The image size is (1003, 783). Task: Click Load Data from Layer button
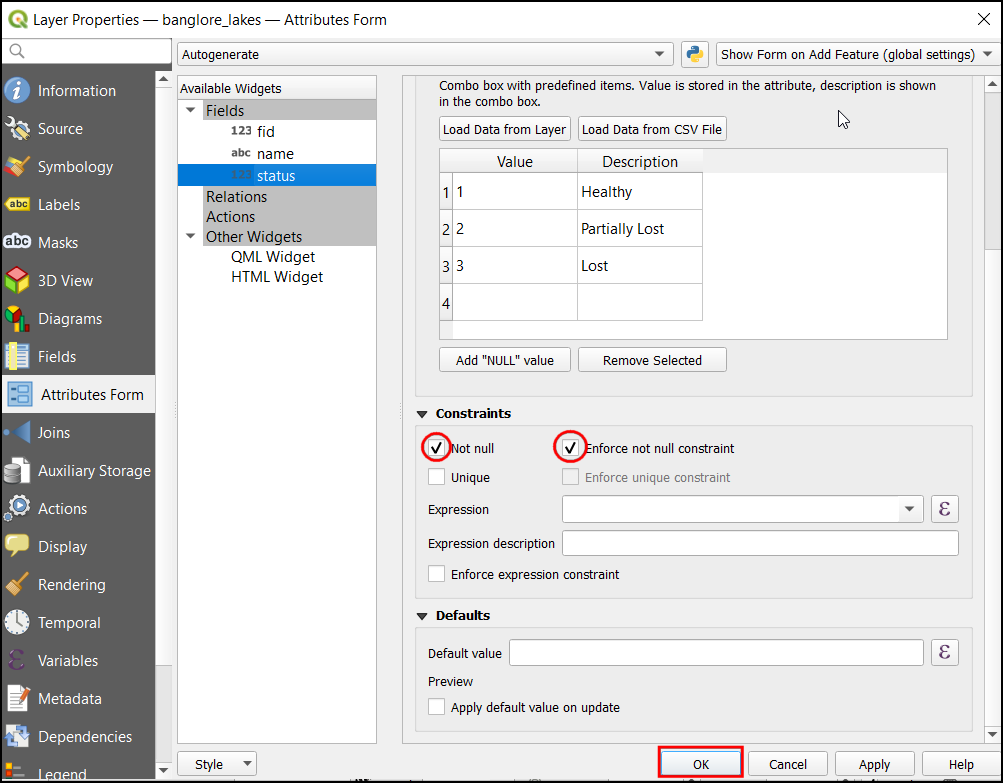(505, 129)
